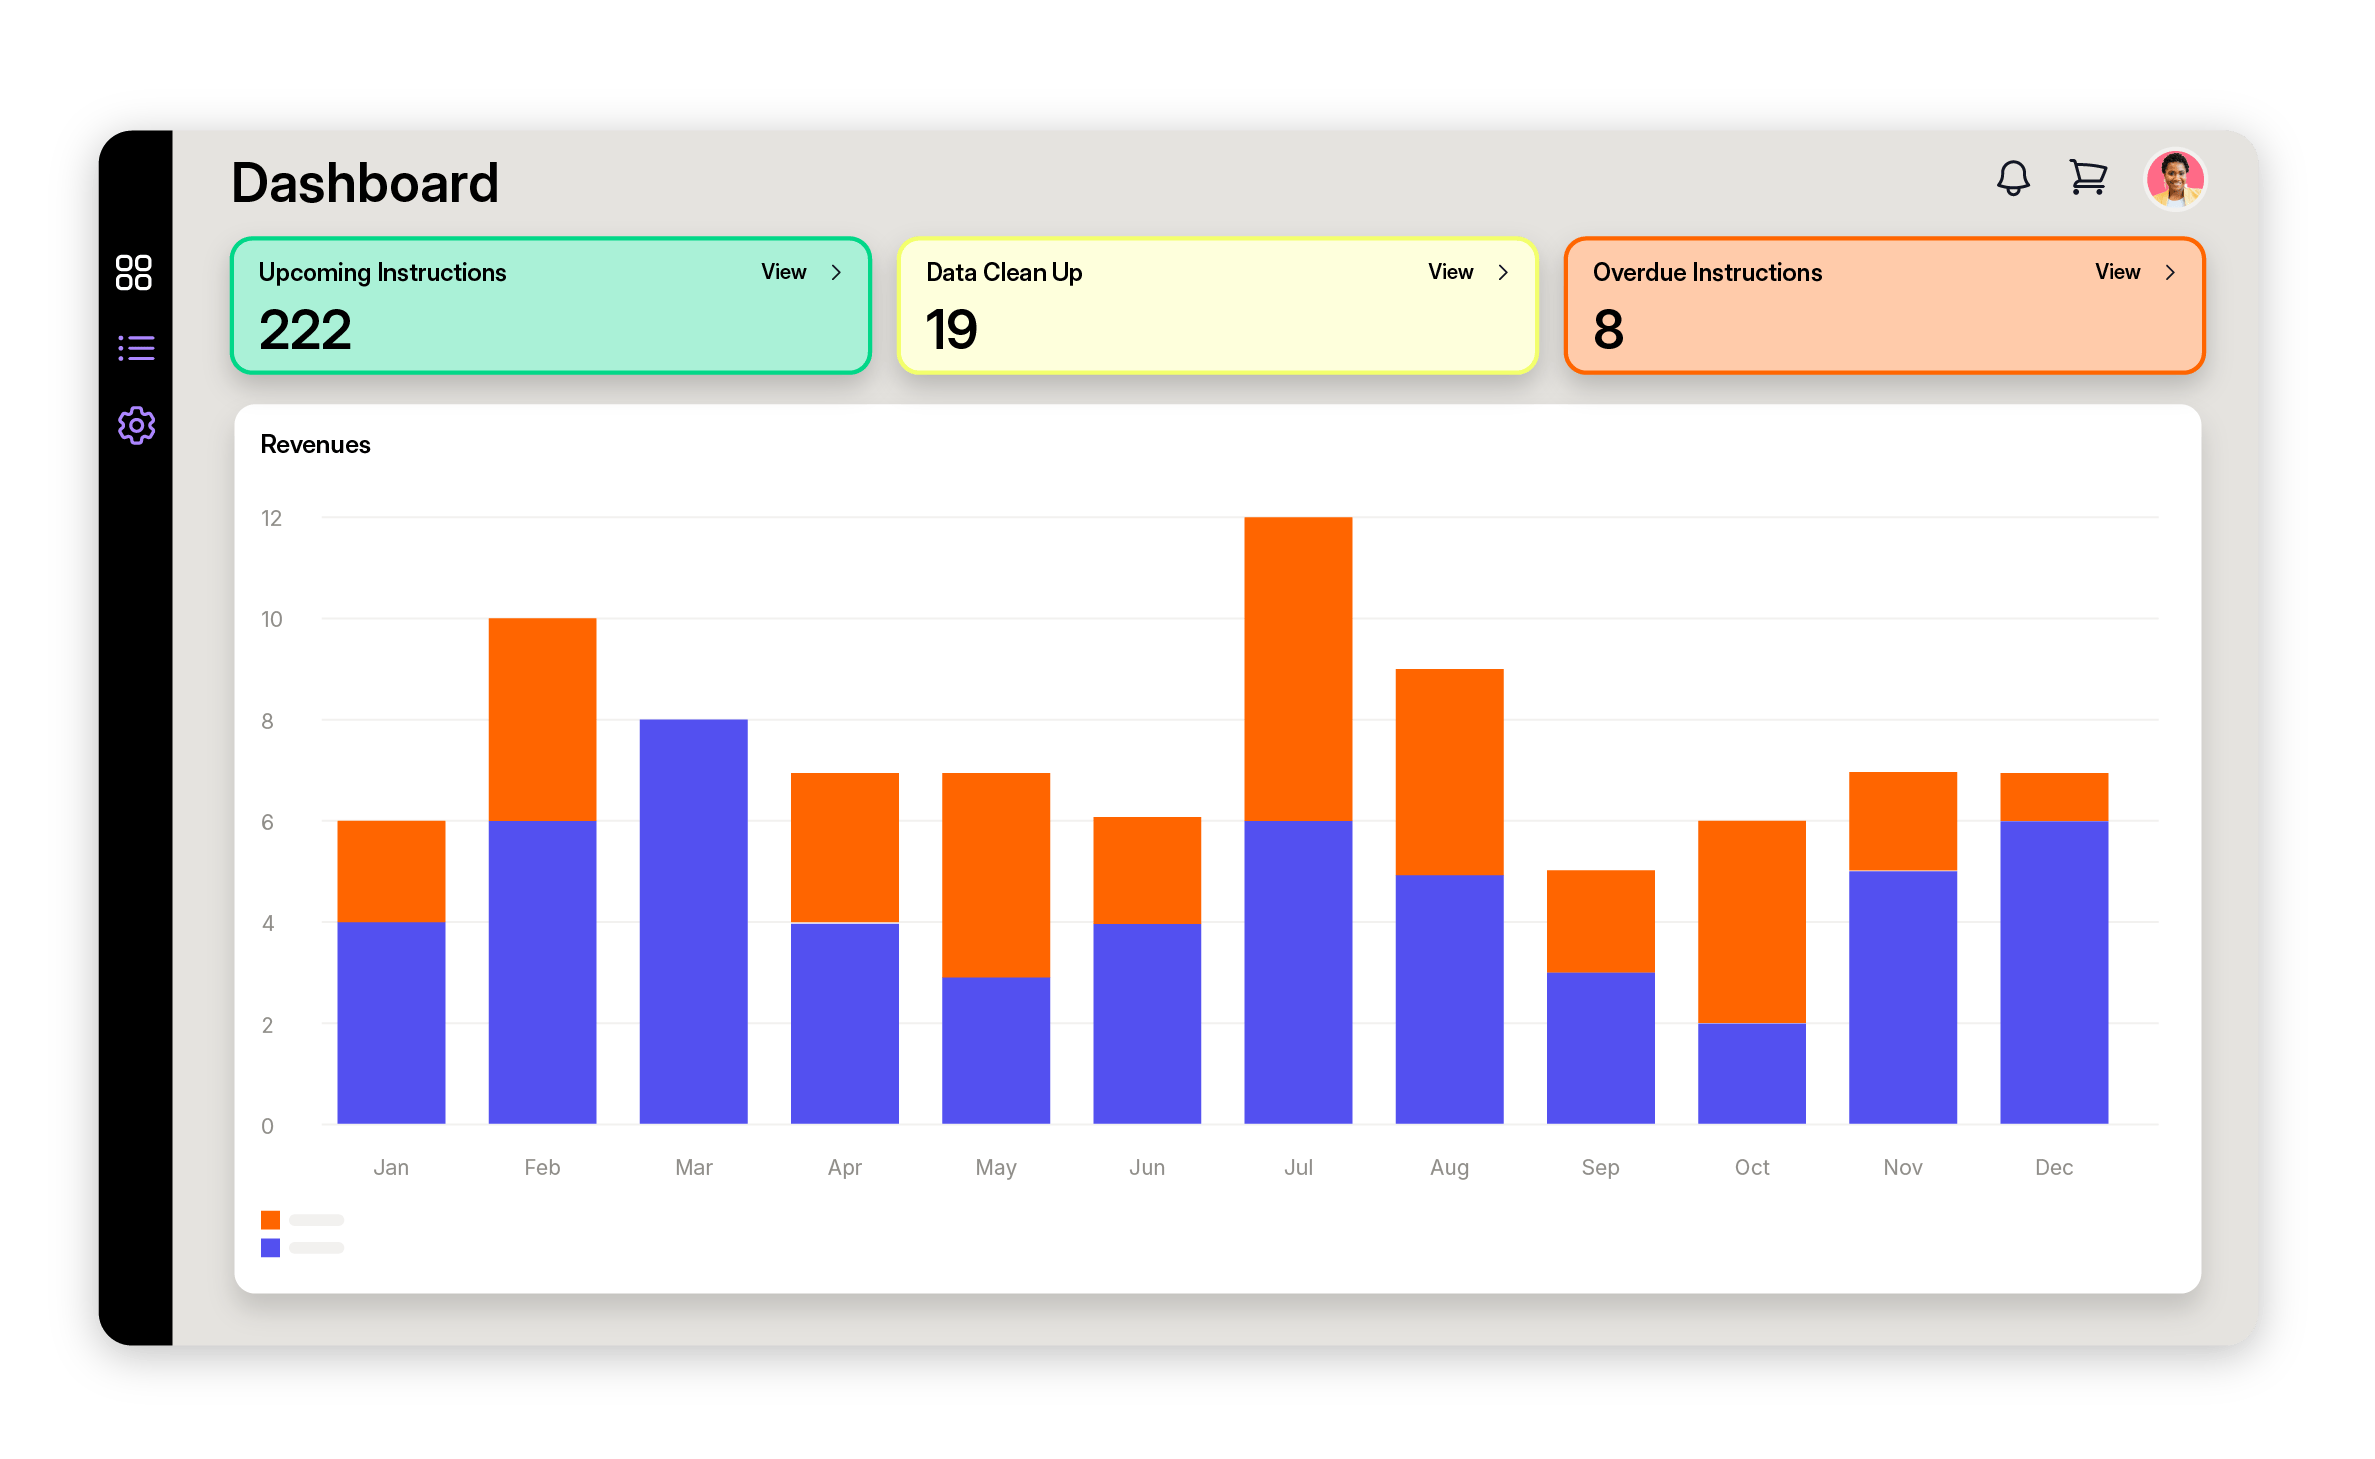Click chevron arrow on Data Clean Up card

click(x=1503, y=272)
